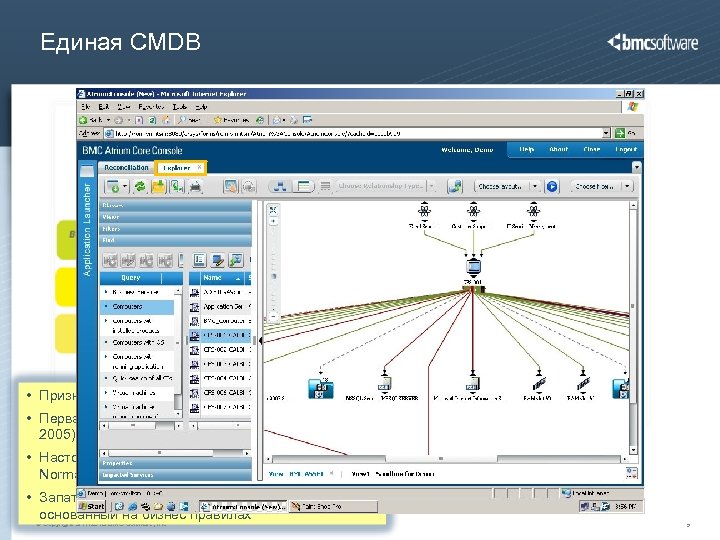The image size is (720, 540).
Task: Click the zoom slider handle on the canvas
Action: click(x=274, y=276)
